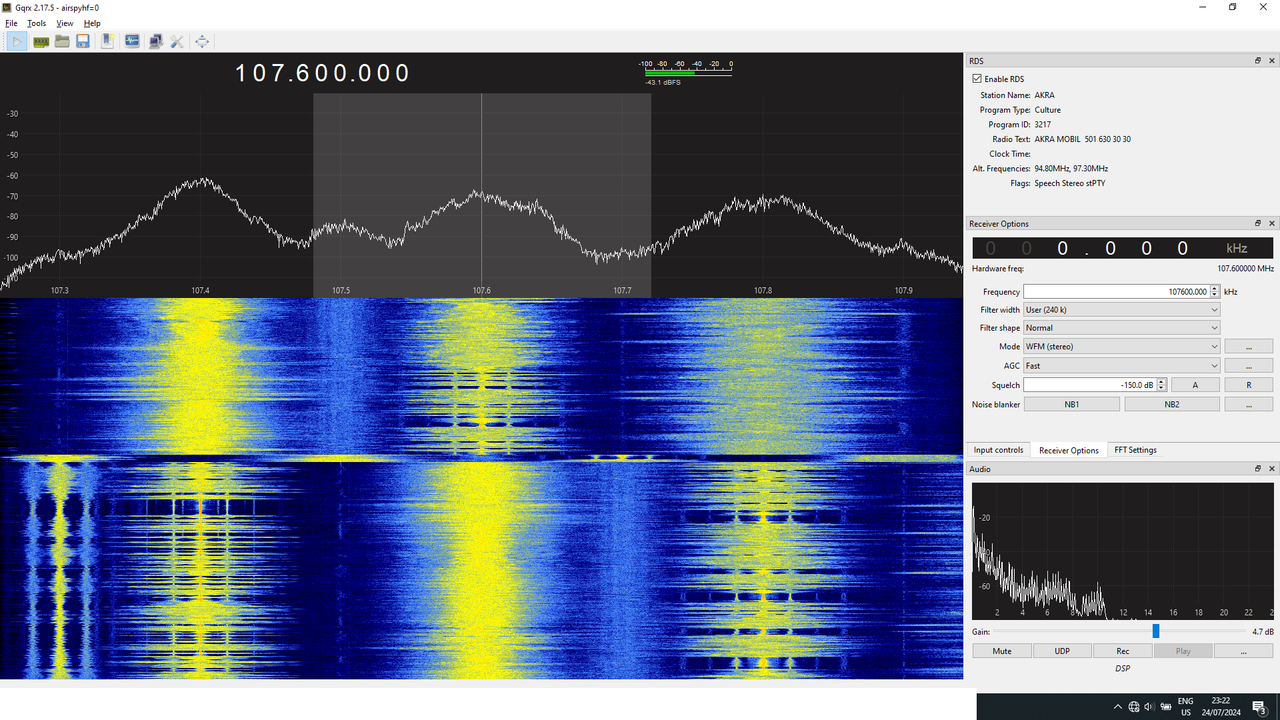Click the 107.8 label on frequency axis
Viewport: 1280px width, 720px height.
[763, 290]
